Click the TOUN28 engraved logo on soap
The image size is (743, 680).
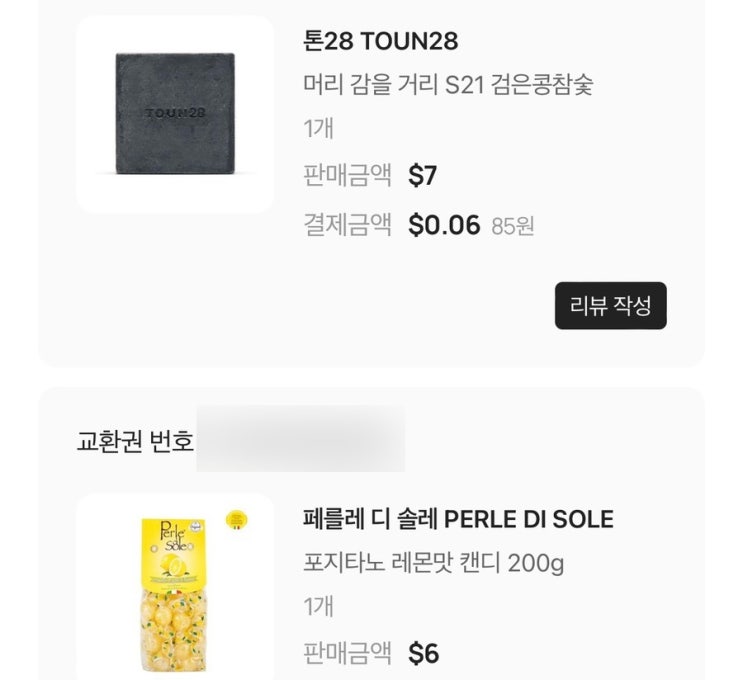(x=175, y=113)
